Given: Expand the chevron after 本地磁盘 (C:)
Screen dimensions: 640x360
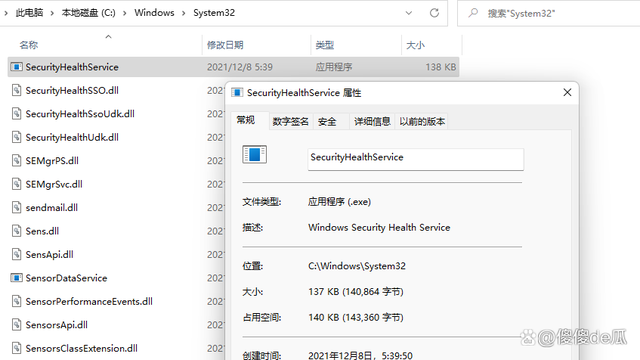Looking at the screenshot, I should point(124,13).
